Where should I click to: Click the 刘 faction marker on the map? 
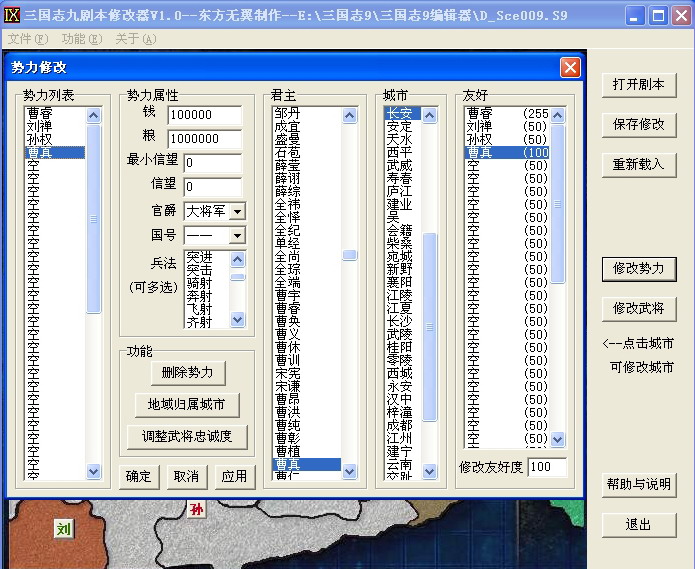pyautogui.click(x=63, y=529)
